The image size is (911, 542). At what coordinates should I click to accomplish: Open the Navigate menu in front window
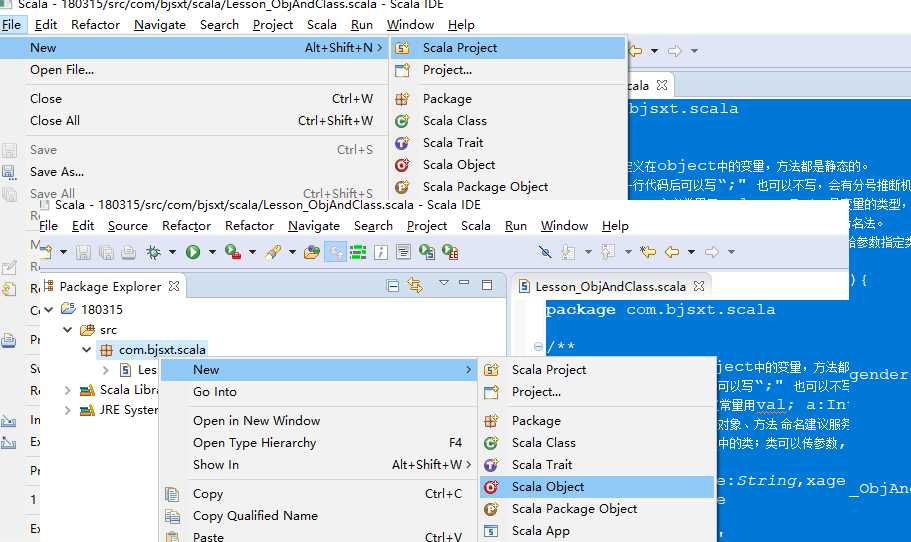pos(314,226)
